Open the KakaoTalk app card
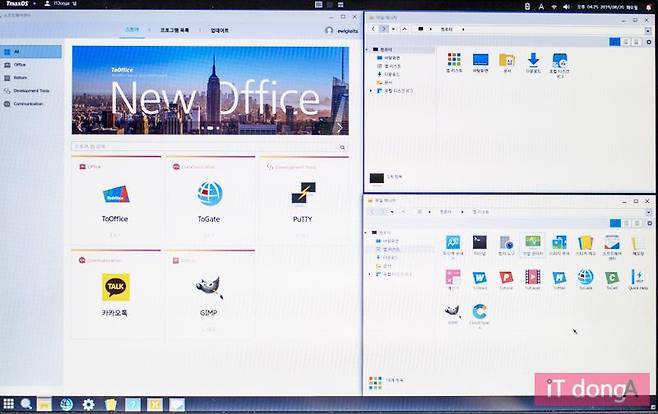Image resolution: width=658 pixels, height=414 pixels. (116, 294)
